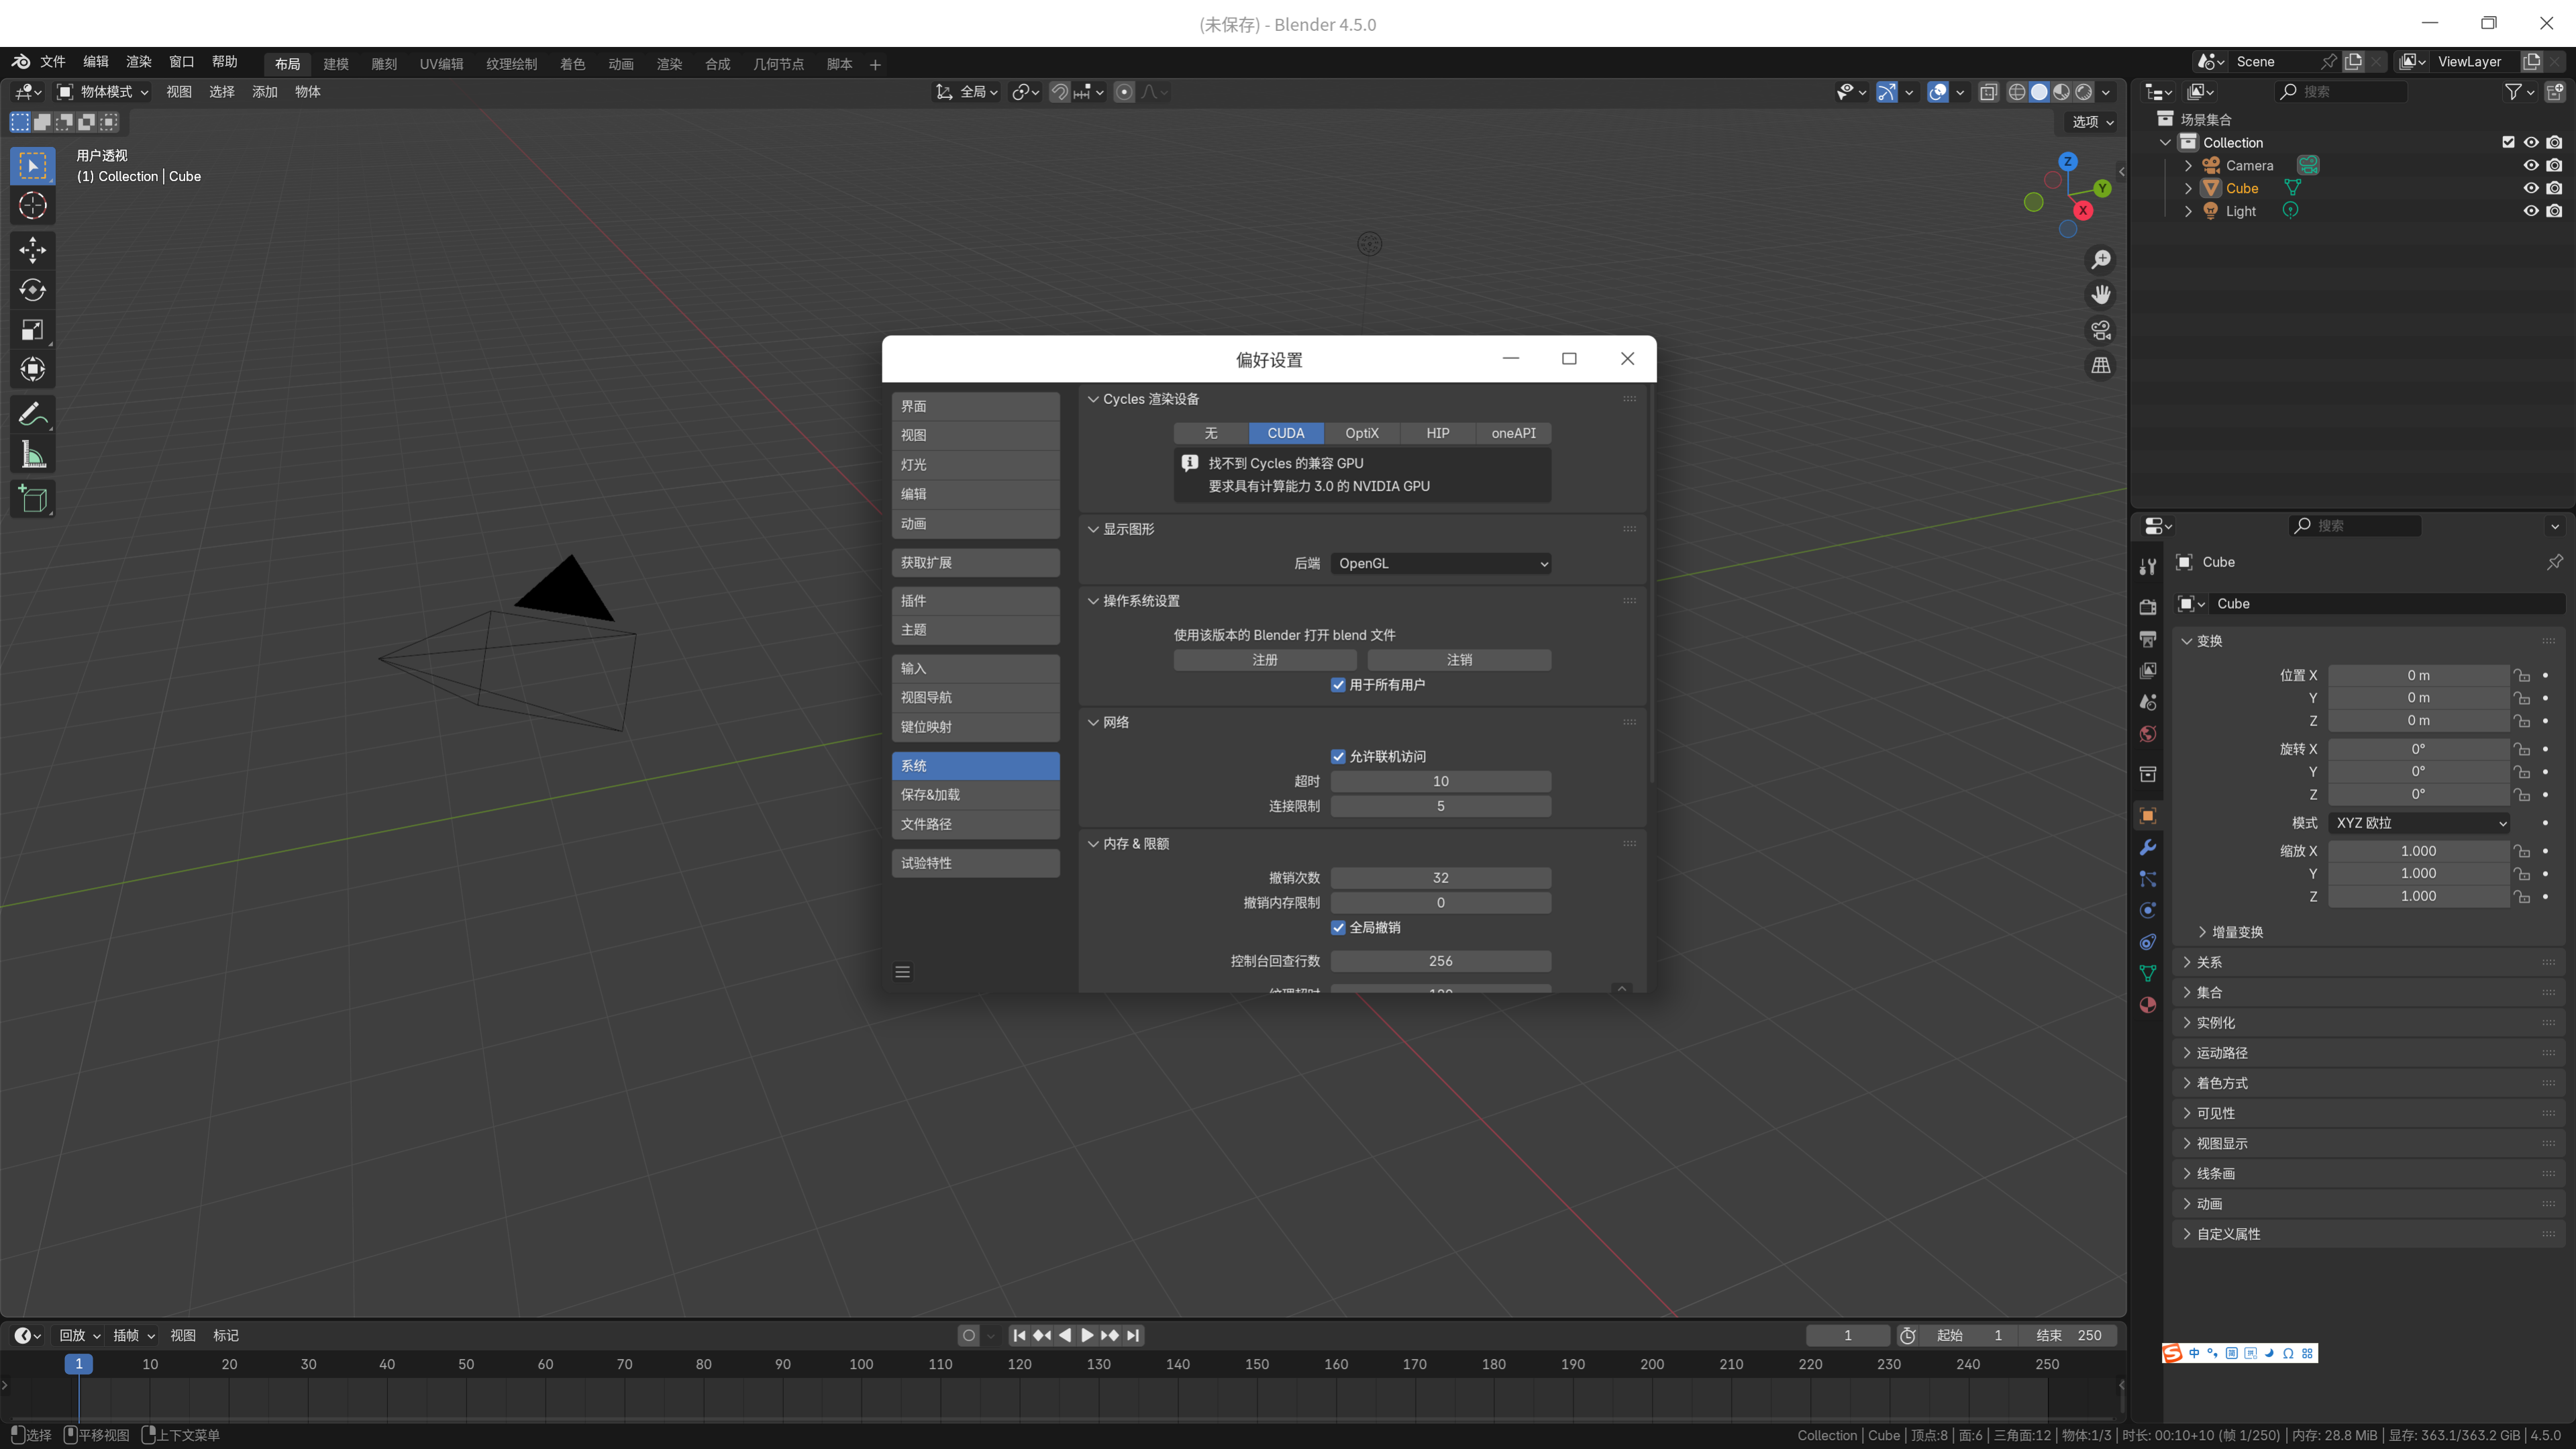Switch to the UV编辑 workspace tab
The height and width of the screenshot is (1449, 2576).
[441, 64]
